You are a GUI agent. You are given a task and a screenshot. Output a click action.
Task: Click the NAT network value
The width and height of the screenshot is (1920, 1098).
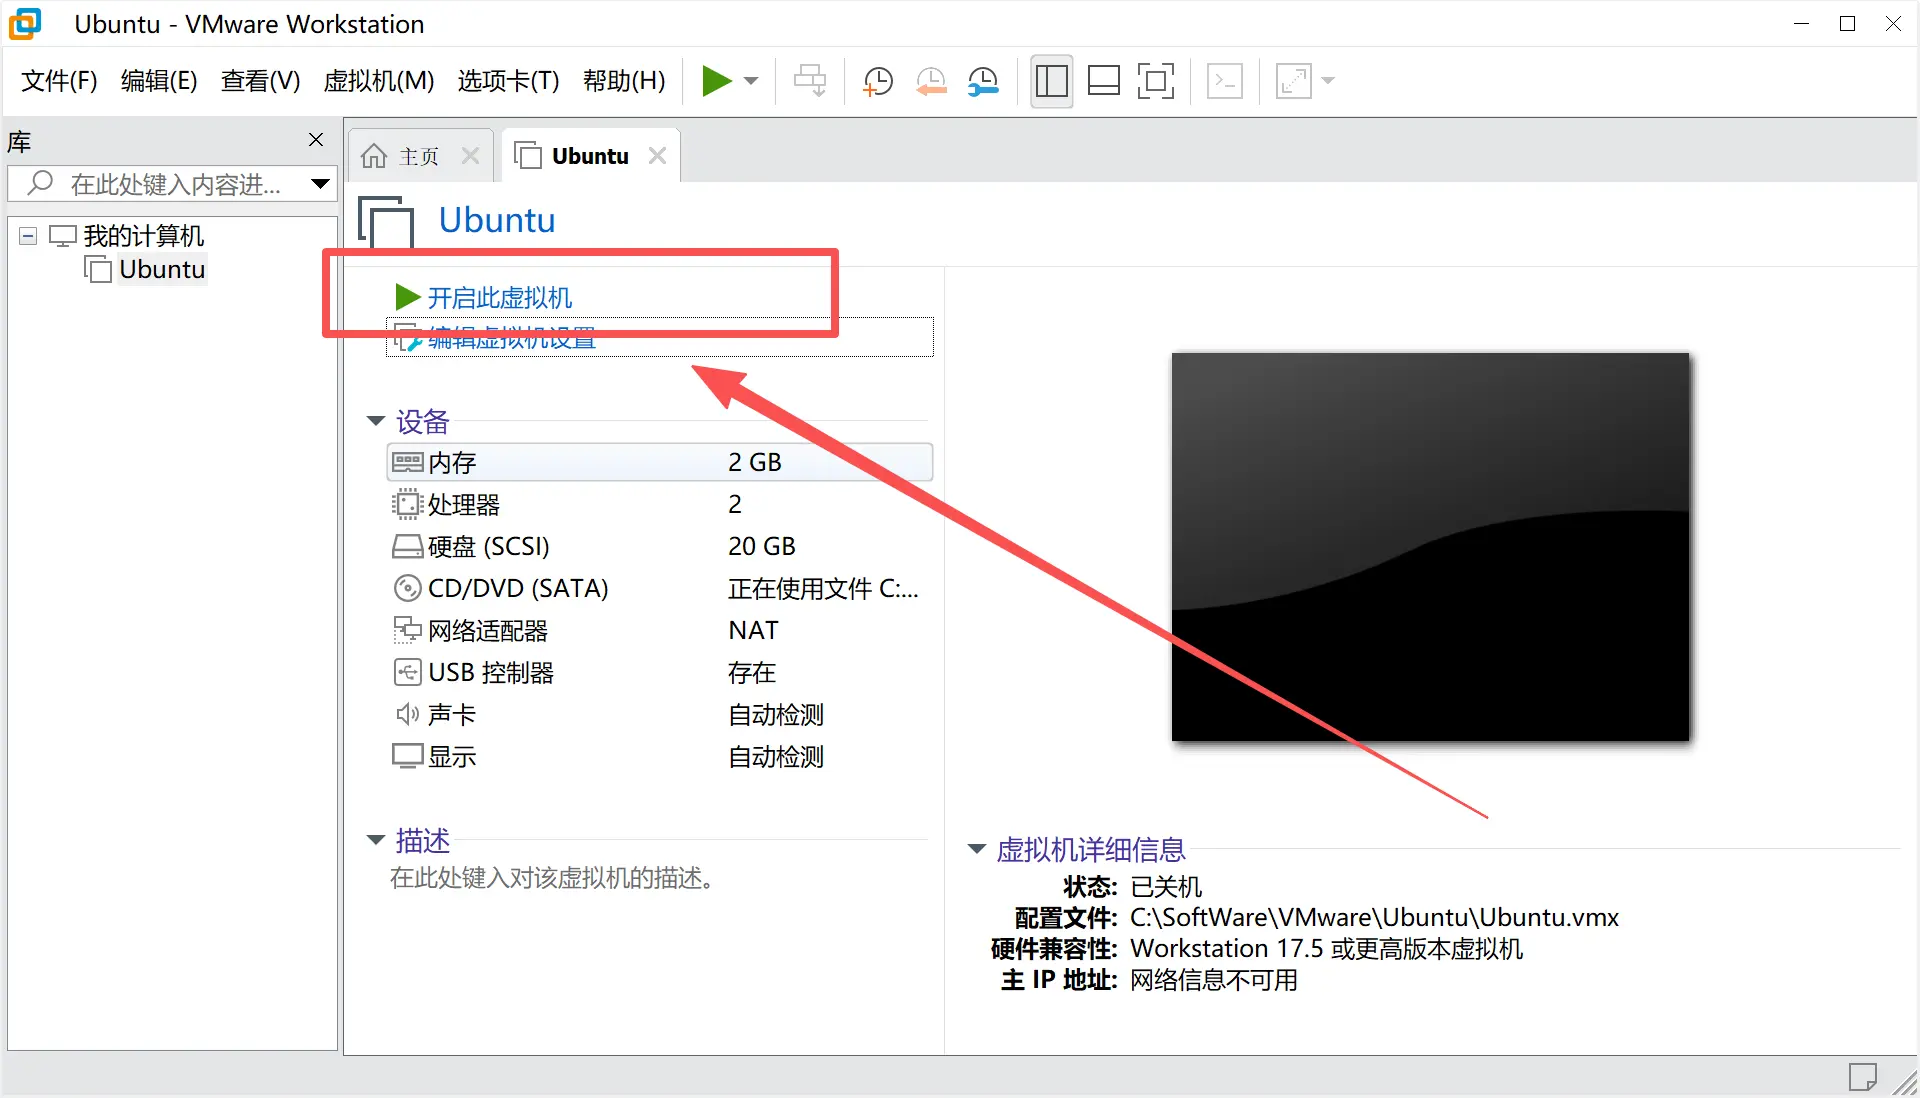pyautogui.click(x=753, y=630)
